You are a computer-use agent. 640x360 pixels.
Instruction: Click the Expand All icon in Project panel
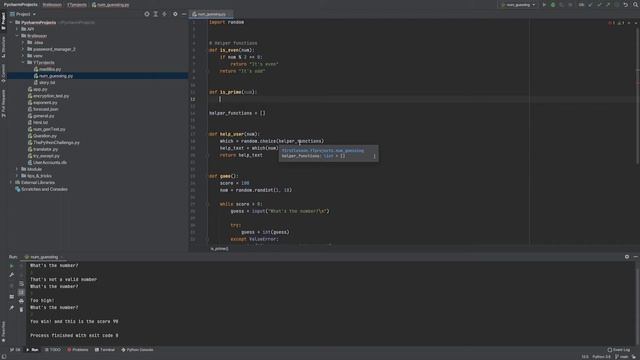[x=156, y=14]
